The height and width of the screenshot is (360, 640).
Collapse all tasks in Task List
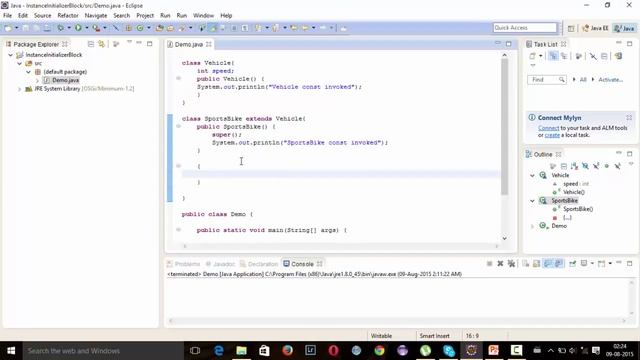(x=604, y=56)
